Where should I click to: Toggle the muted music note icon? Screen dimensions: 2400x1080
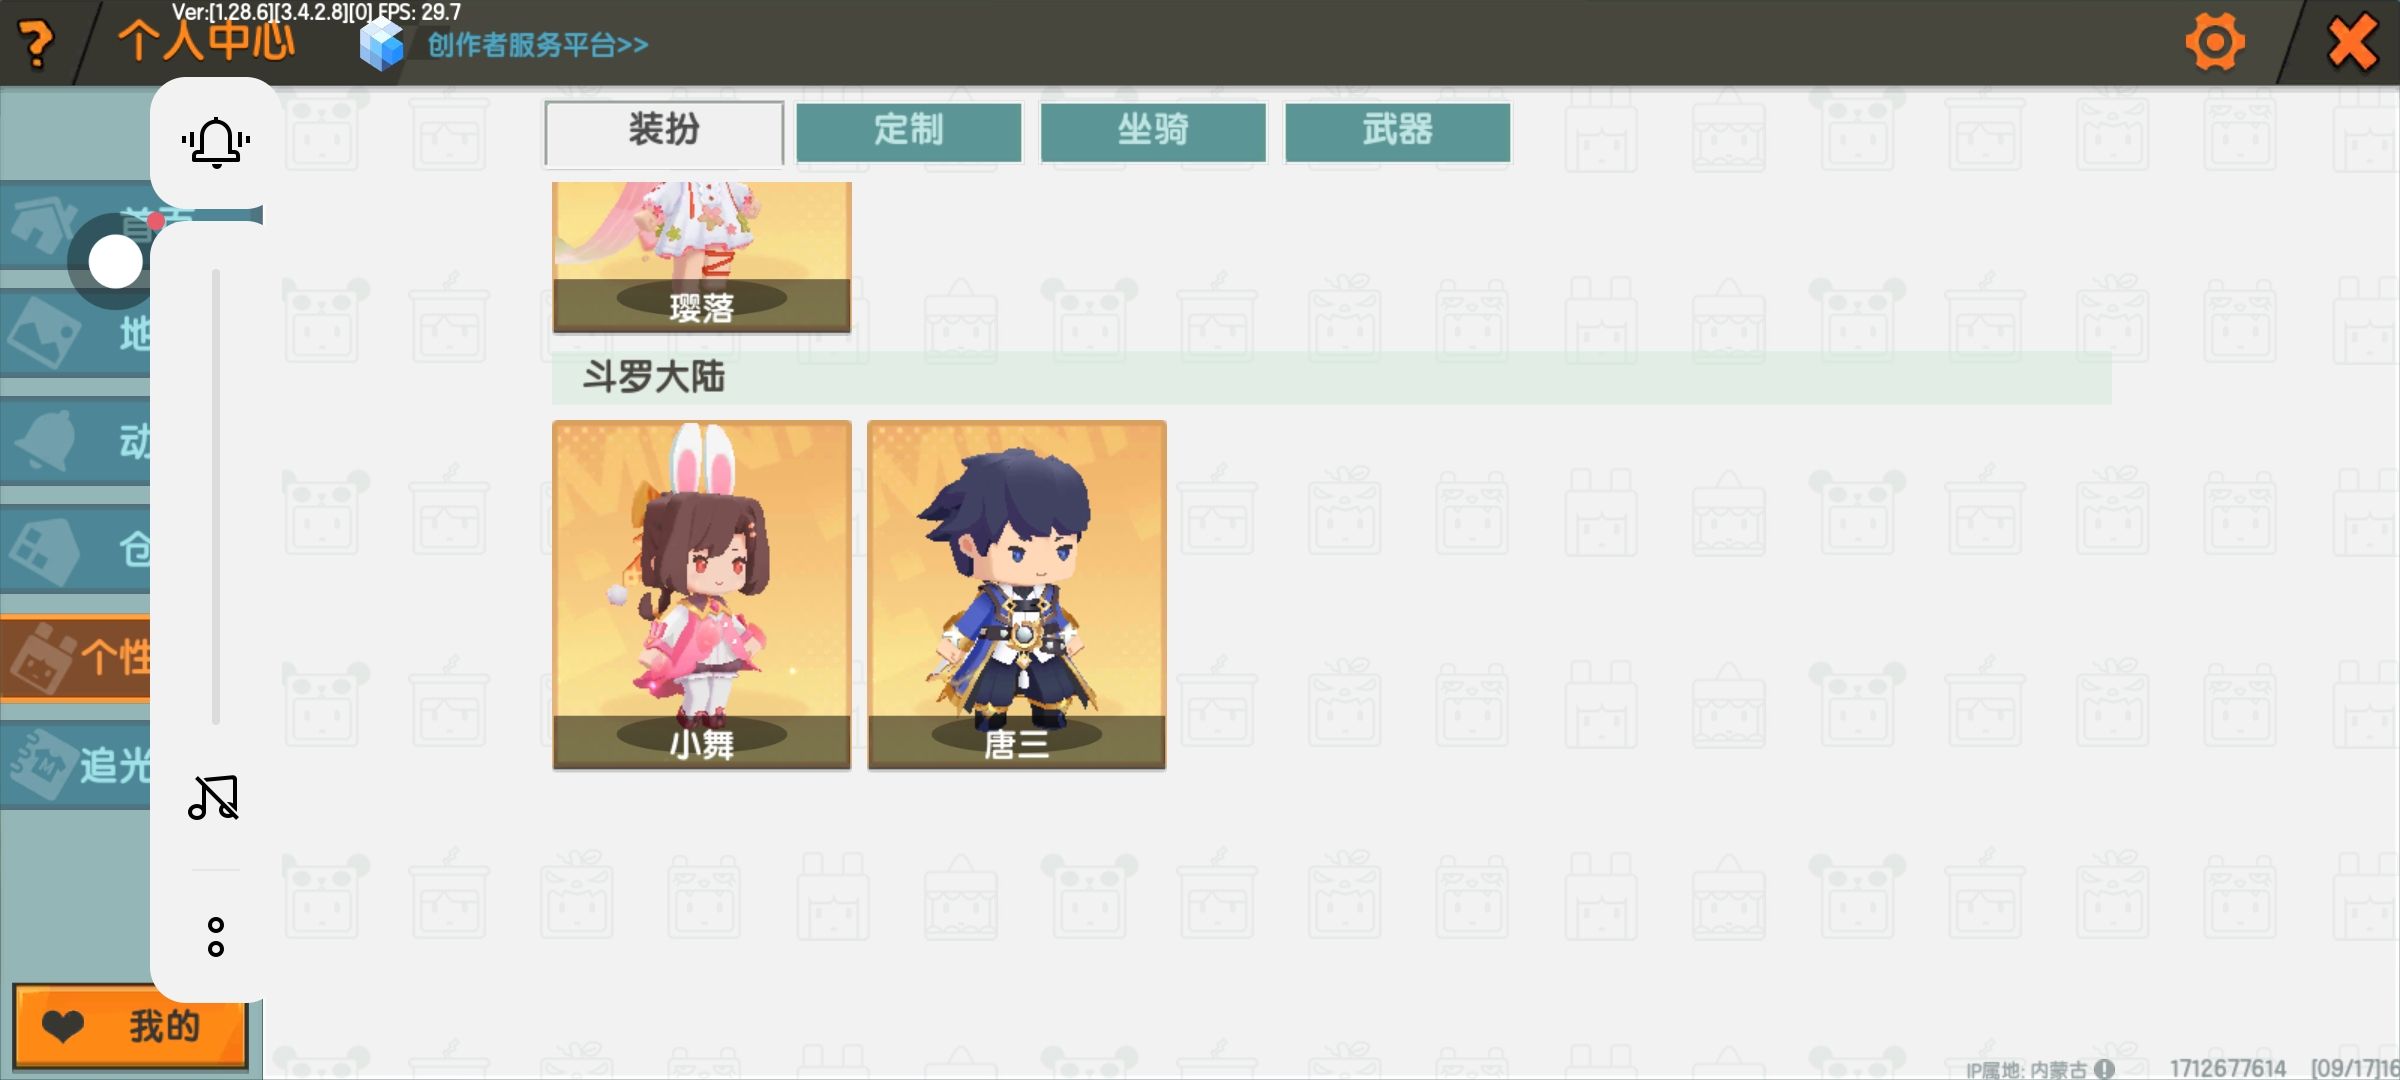(213, 797)
